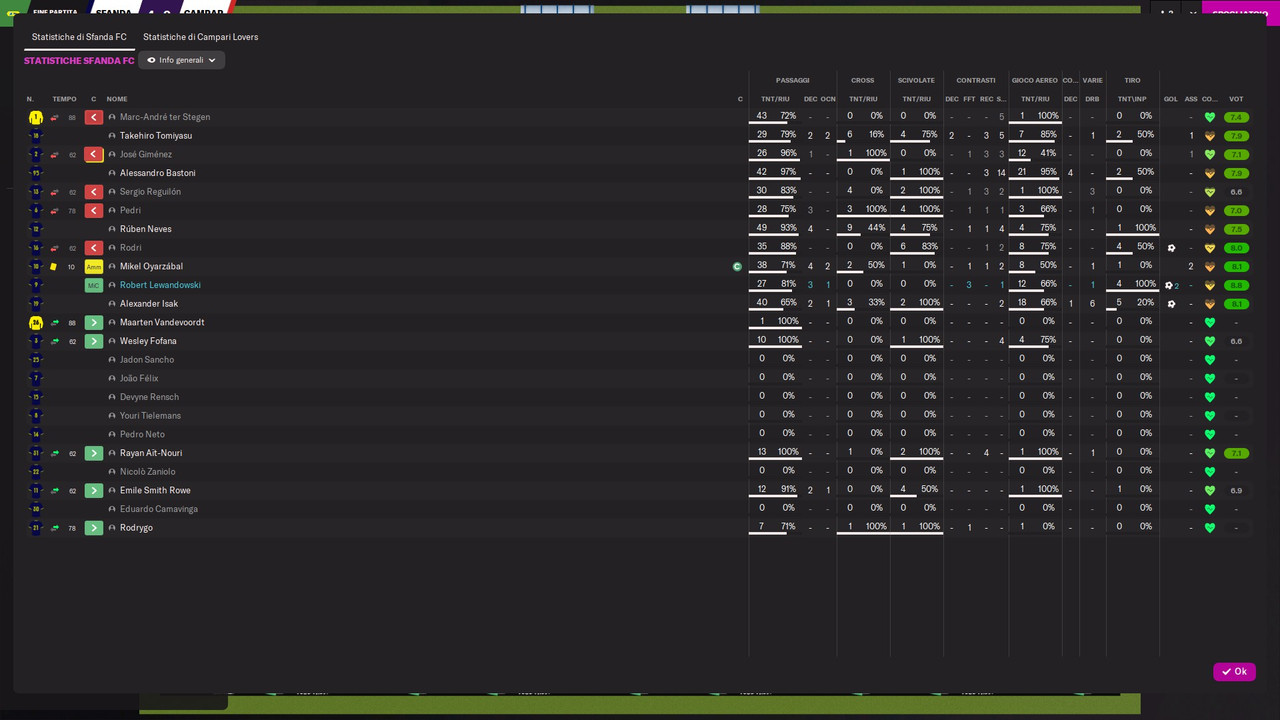Click the yellow Amm badge for Mikel Oyarzábal
Screen dimensions: 1280x720
(94, 267)
